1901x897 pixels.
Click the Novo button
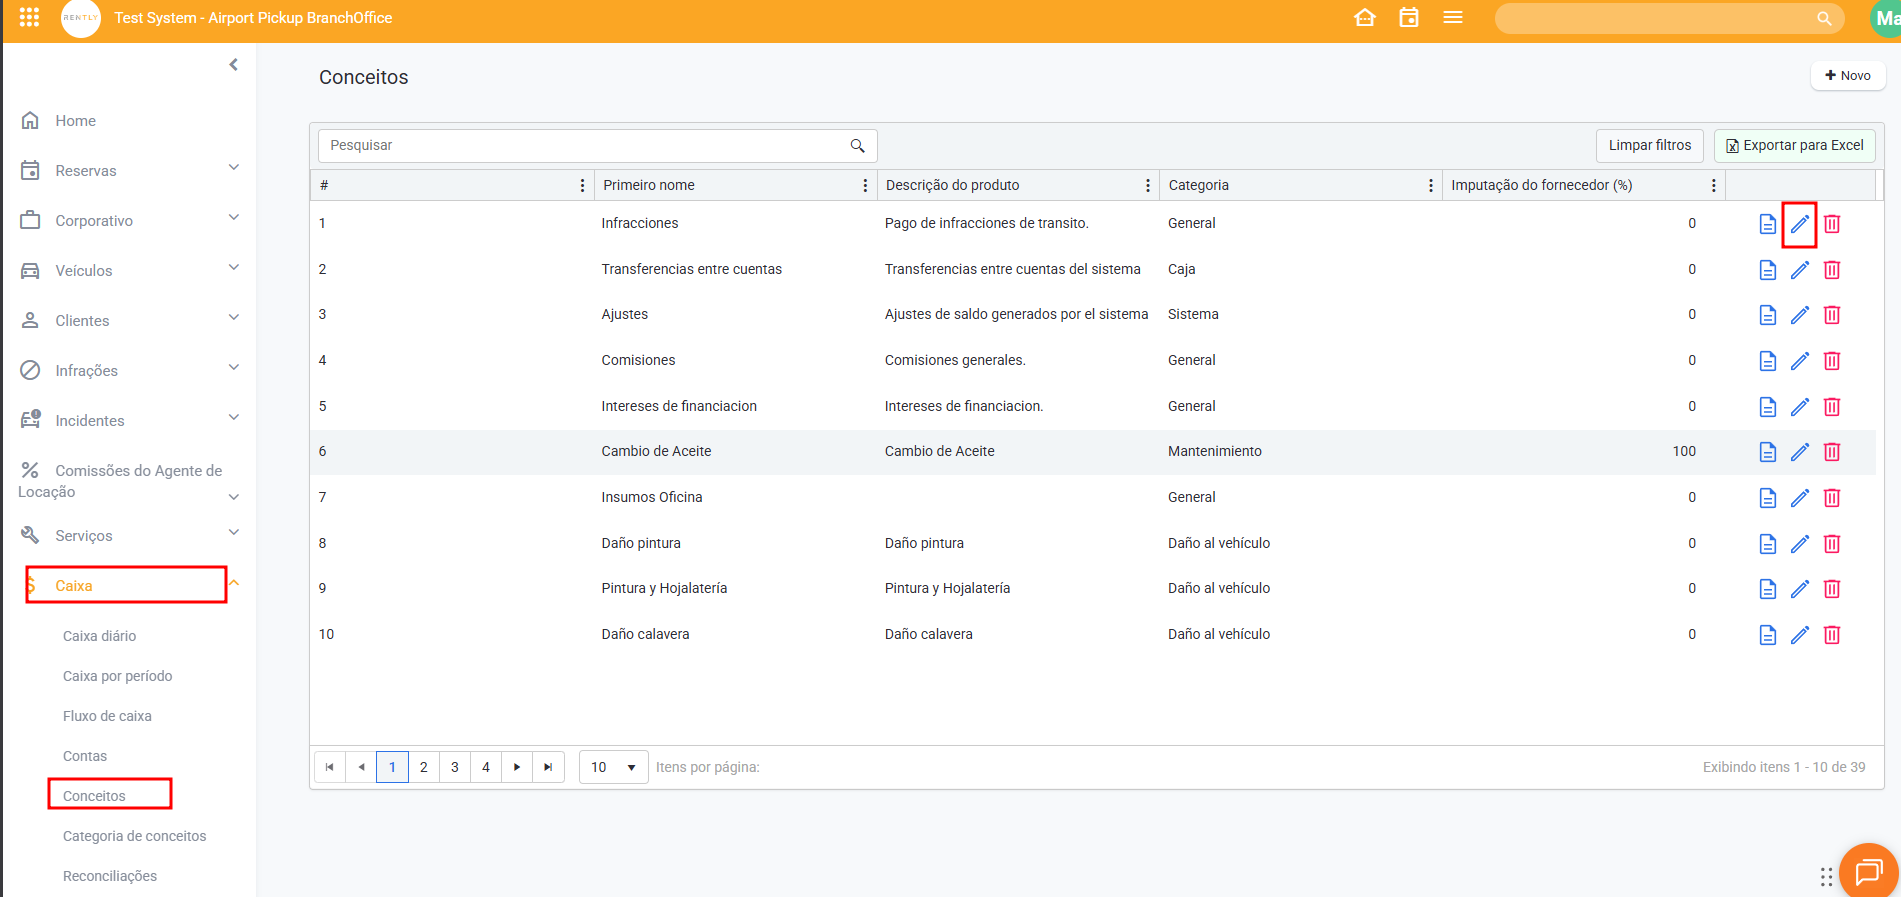click(1847, 75)
